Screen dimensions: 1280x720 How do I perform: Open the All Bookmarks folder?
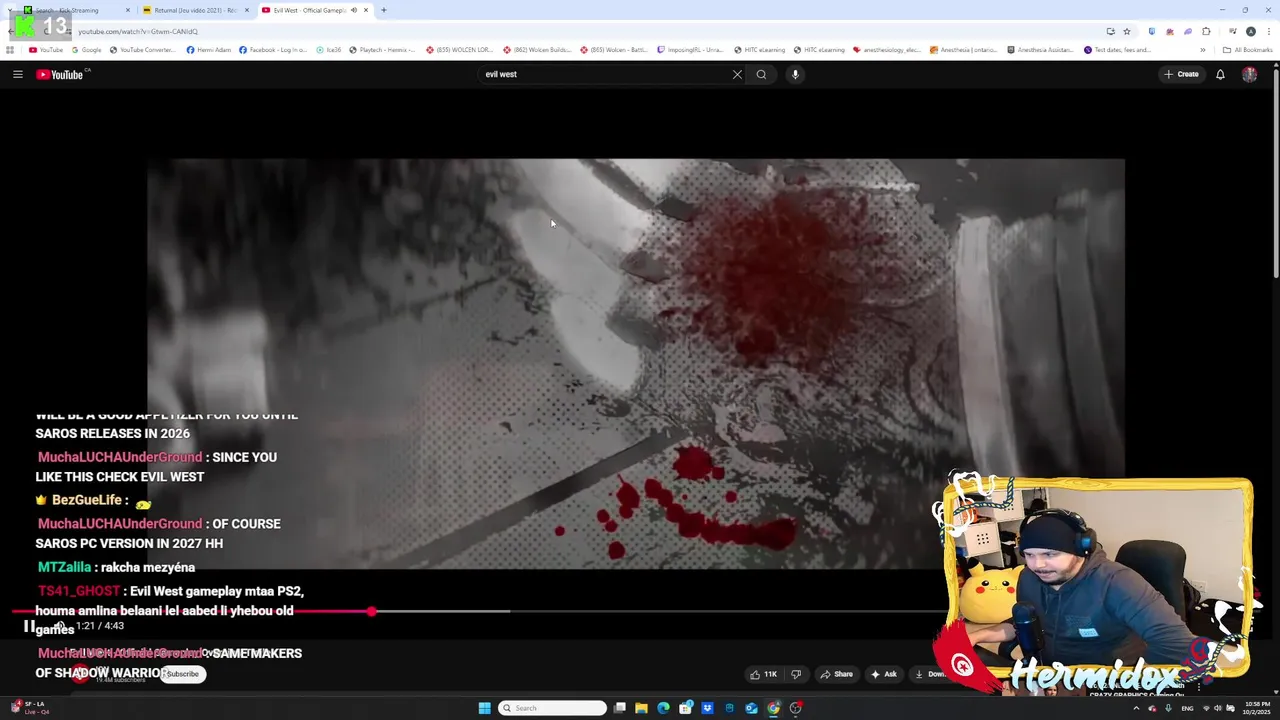point(1246,50)
